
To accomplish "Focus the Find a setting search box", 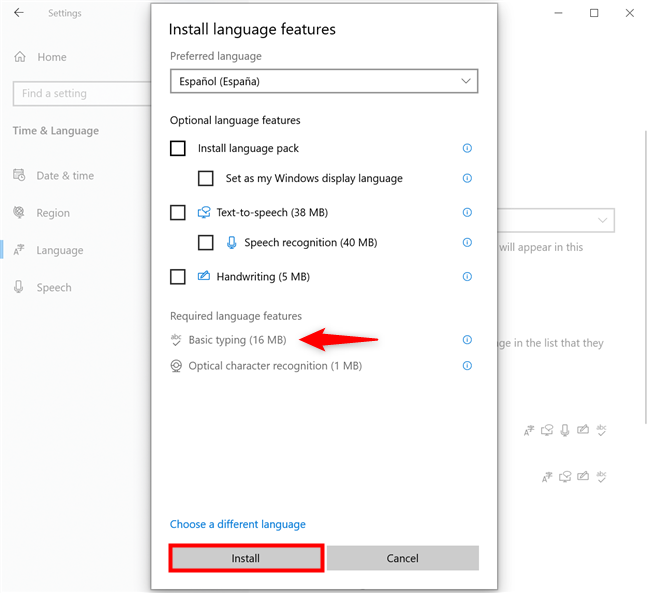I will (82, 93).
